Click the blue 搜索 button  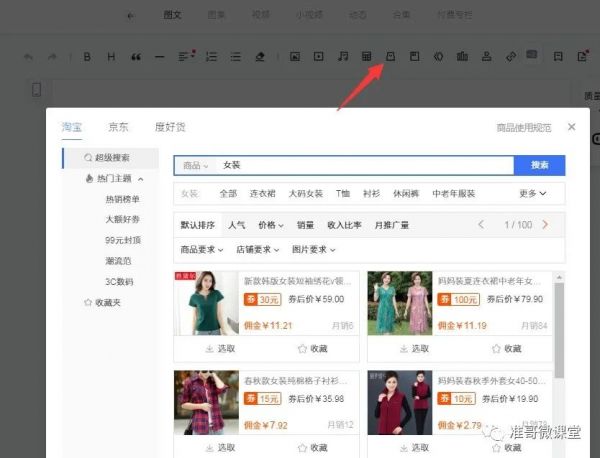pos(539,165)
